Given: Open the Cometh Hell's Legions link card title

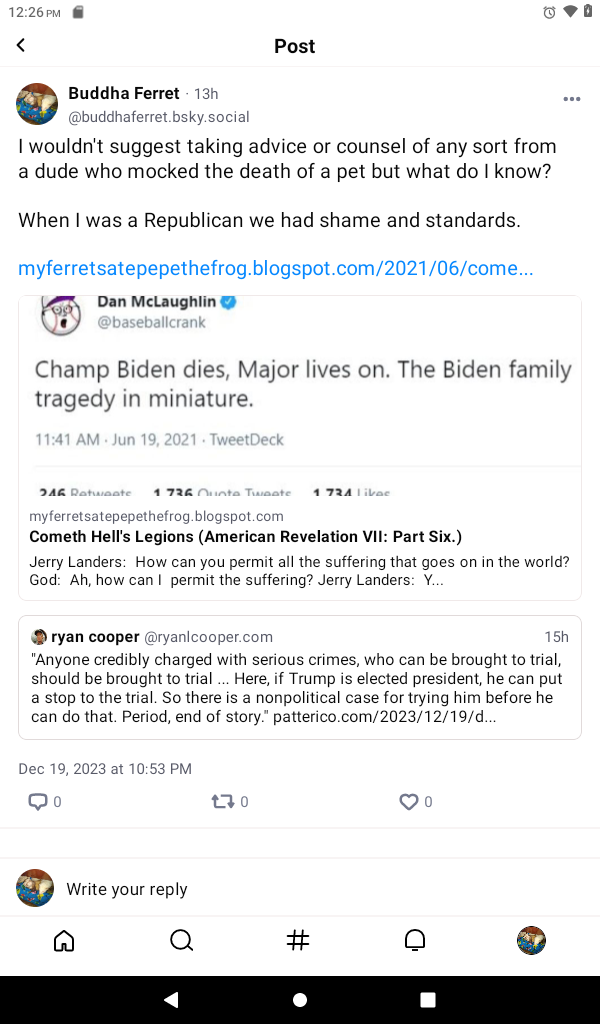Looking at the screenshot, I should click(245, 537).
